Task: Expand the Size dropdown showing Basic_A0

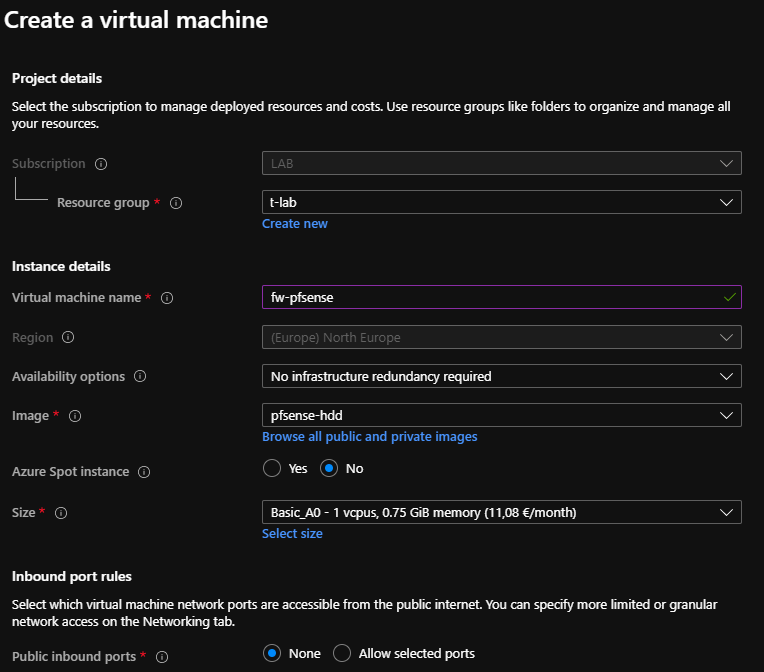Action: (x=501, y=512)
